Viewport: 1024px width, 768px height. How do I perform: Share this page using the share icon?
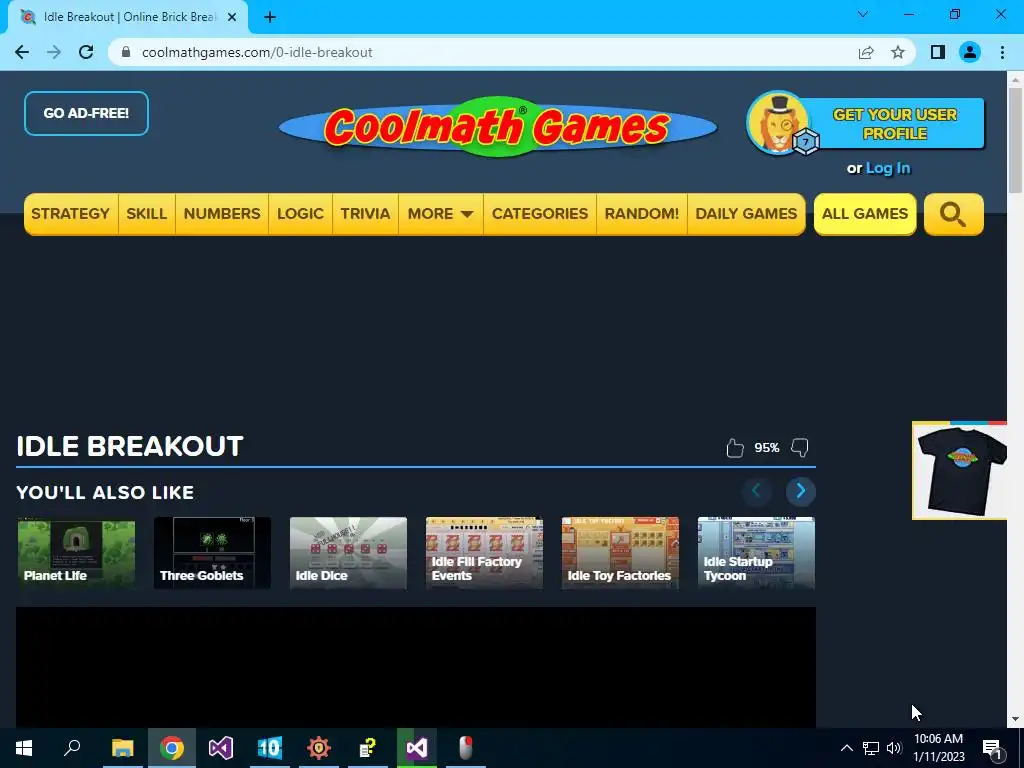pos(866,52)
